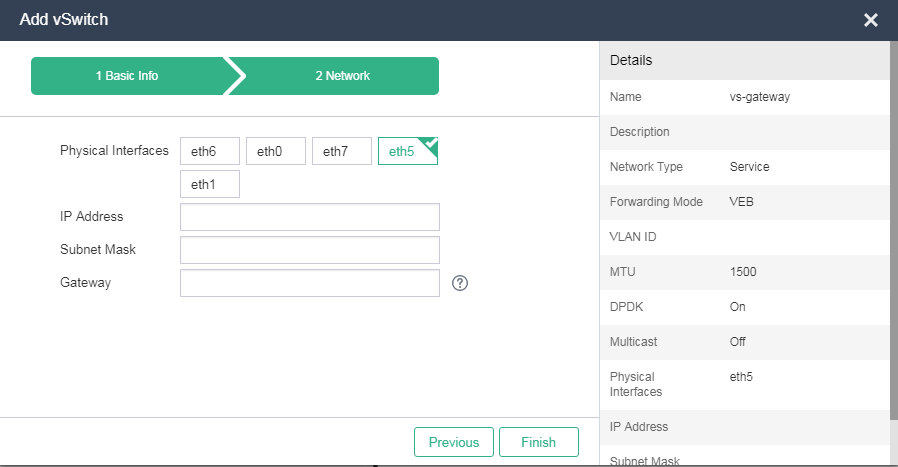Deselect the eth5 physical interface
Image resolution: width=898 pixels, height=467 pixels.
pos(407,151)
